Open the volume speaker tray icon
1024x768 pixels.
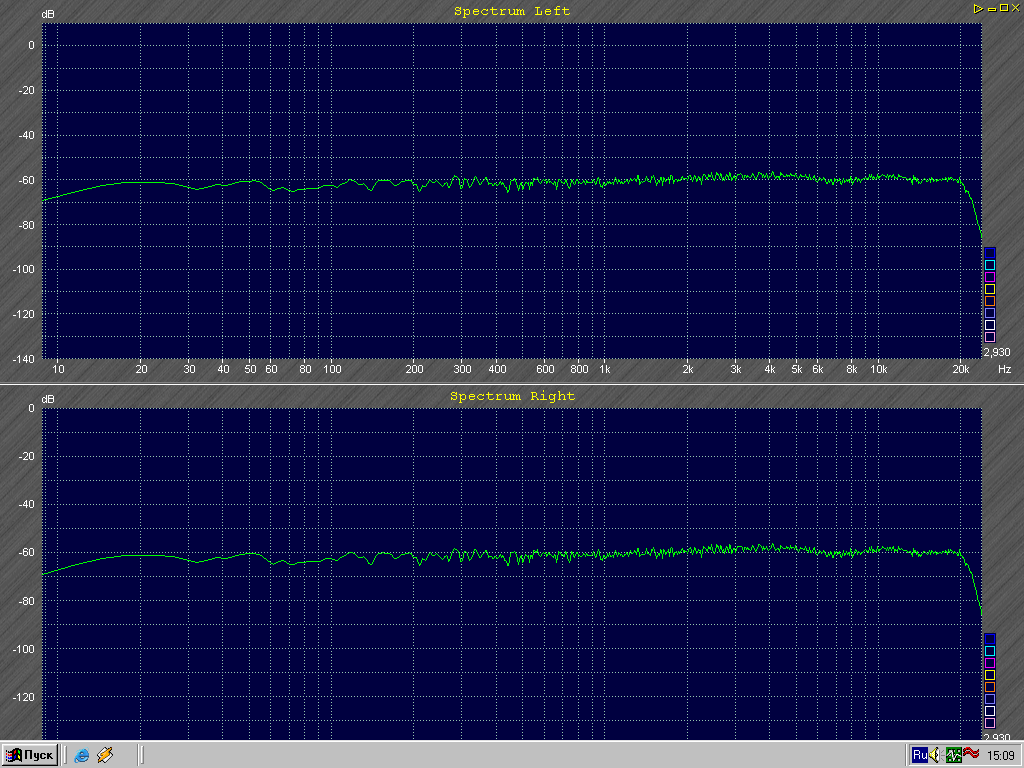[936, 755]
